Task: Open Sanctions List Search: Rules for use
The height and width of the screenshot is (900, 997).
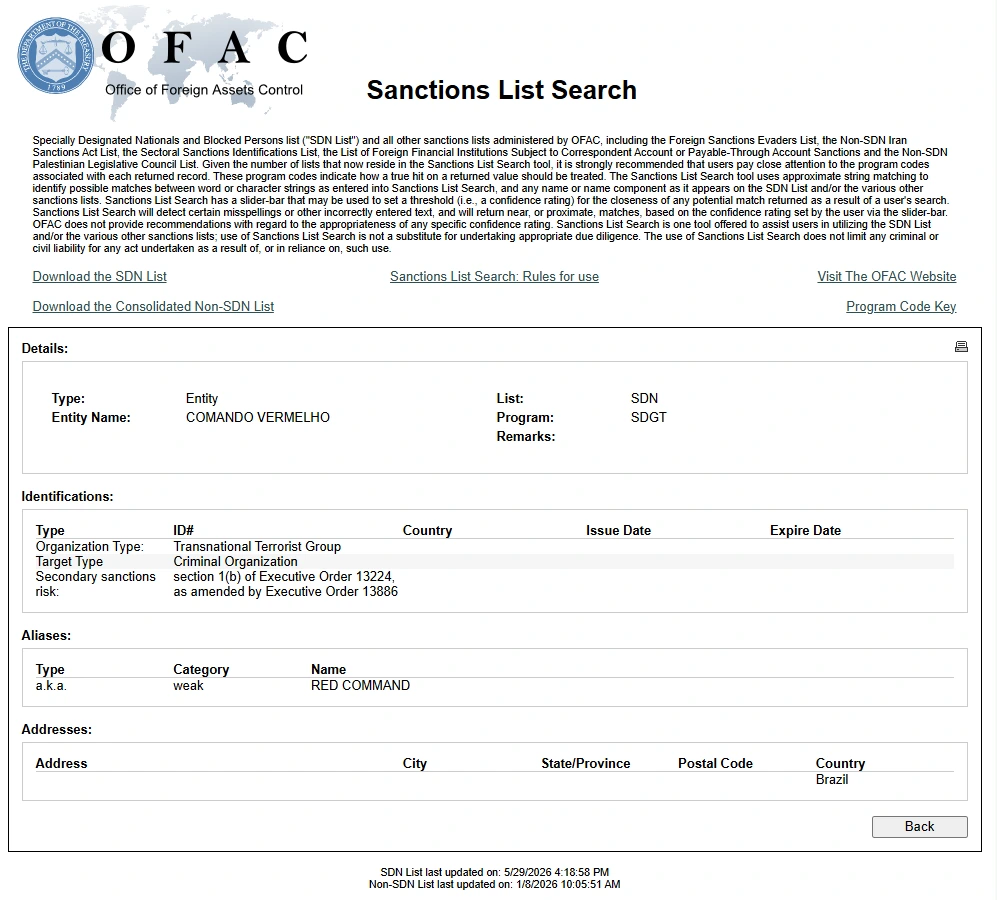Action: [x=494, y=277]
